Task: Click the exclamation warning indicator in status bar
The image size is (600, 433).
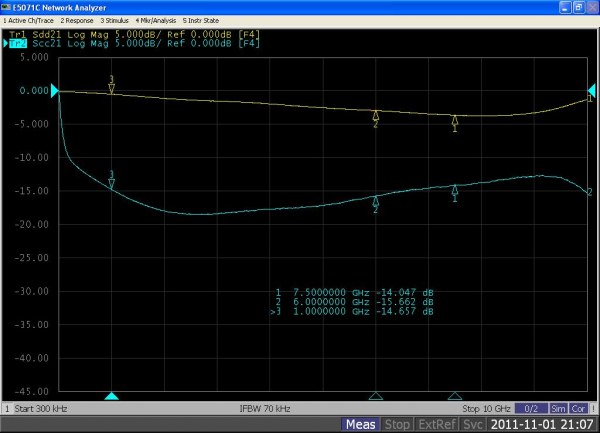Action: (x=593, y=409)
